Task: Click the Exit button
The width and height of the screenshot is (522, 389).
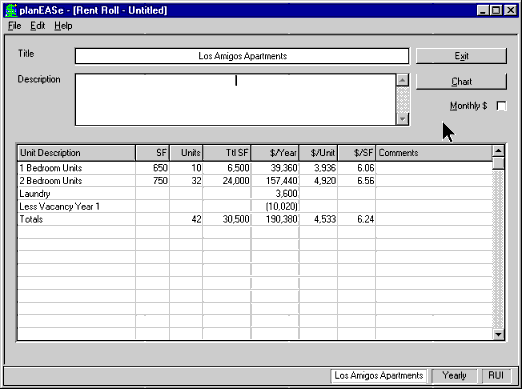Action: 461,56
